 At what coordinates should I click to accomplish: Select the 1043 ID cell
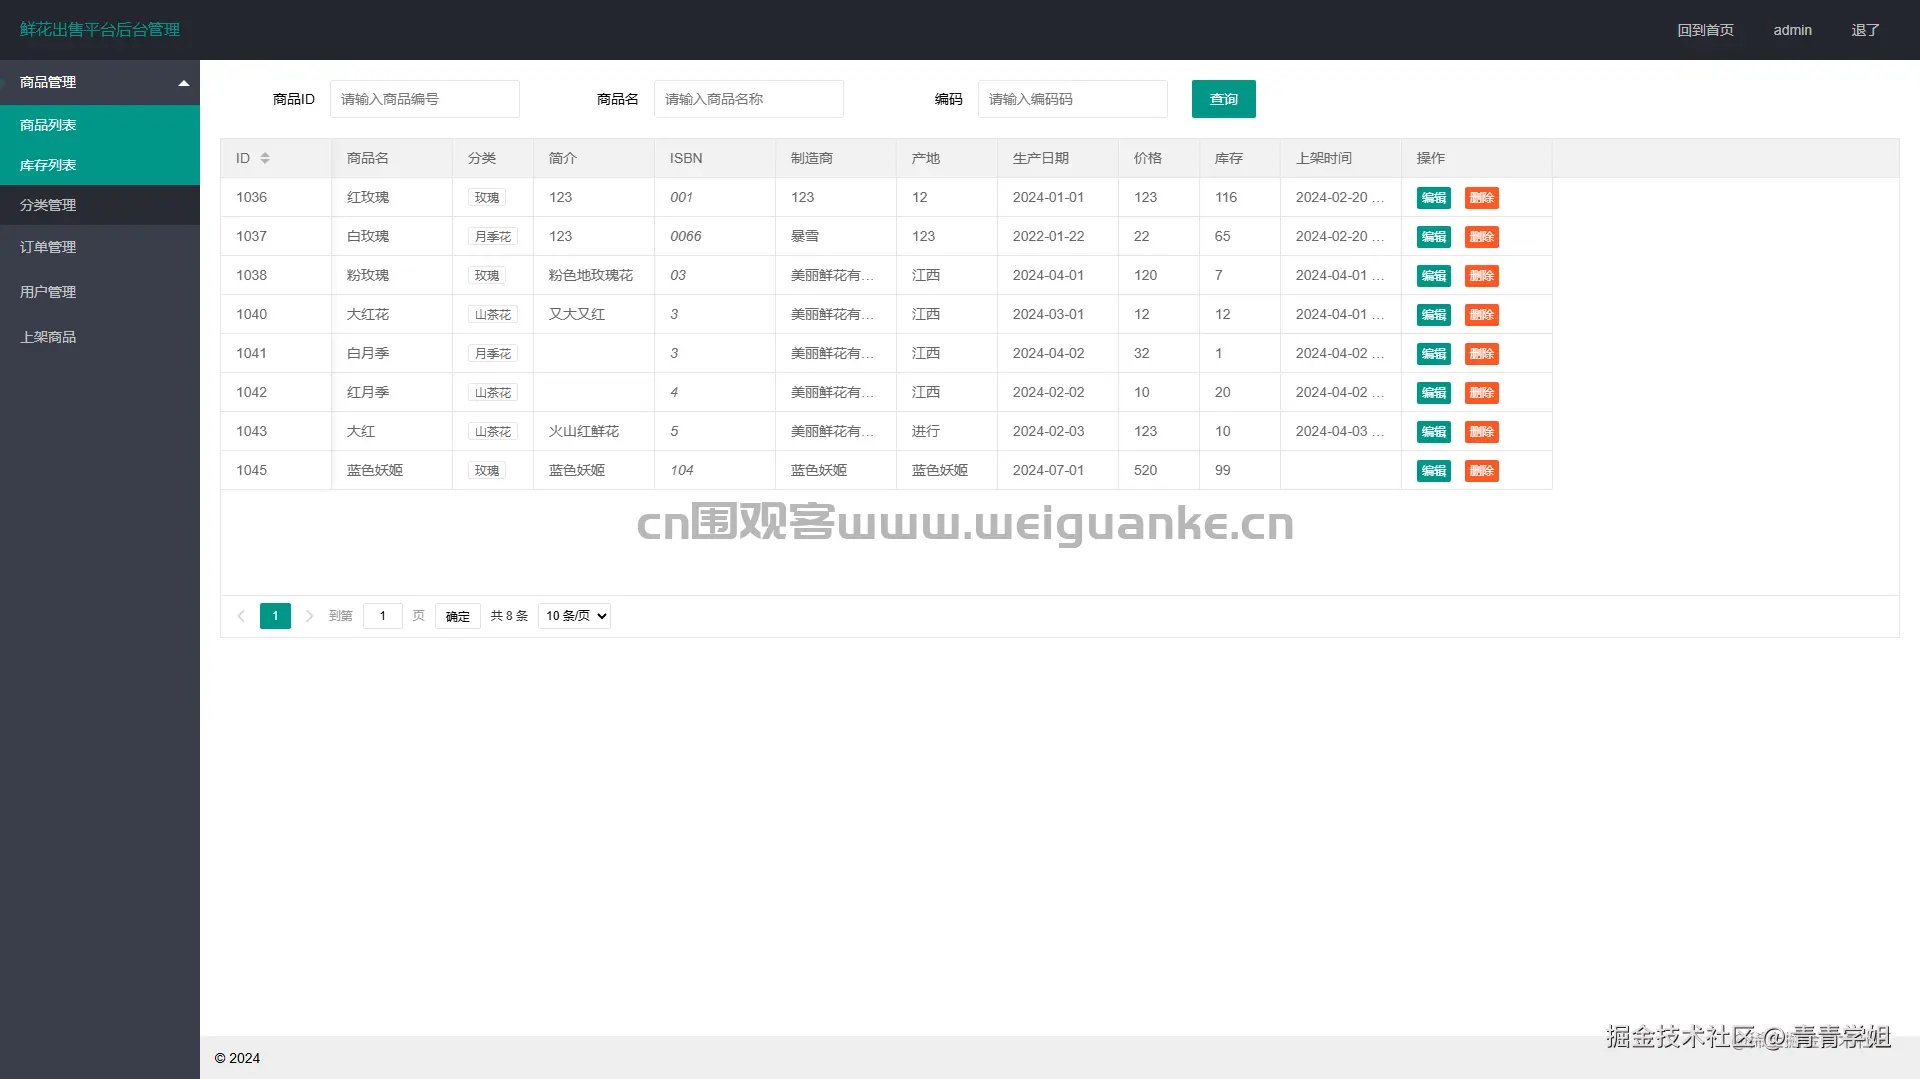click(276, 431)
